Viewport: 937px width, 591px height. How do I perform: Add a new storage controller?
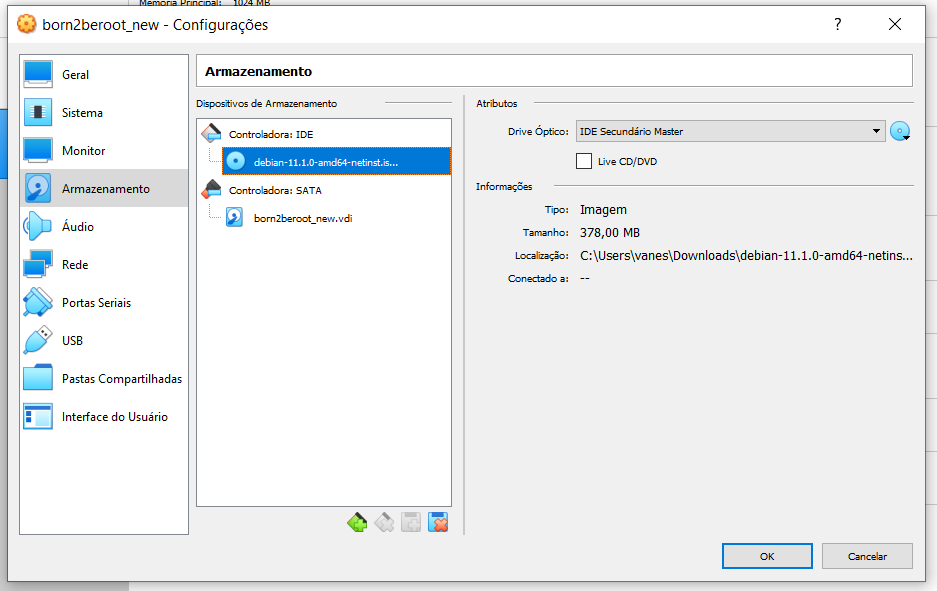[x=357, y=522]
